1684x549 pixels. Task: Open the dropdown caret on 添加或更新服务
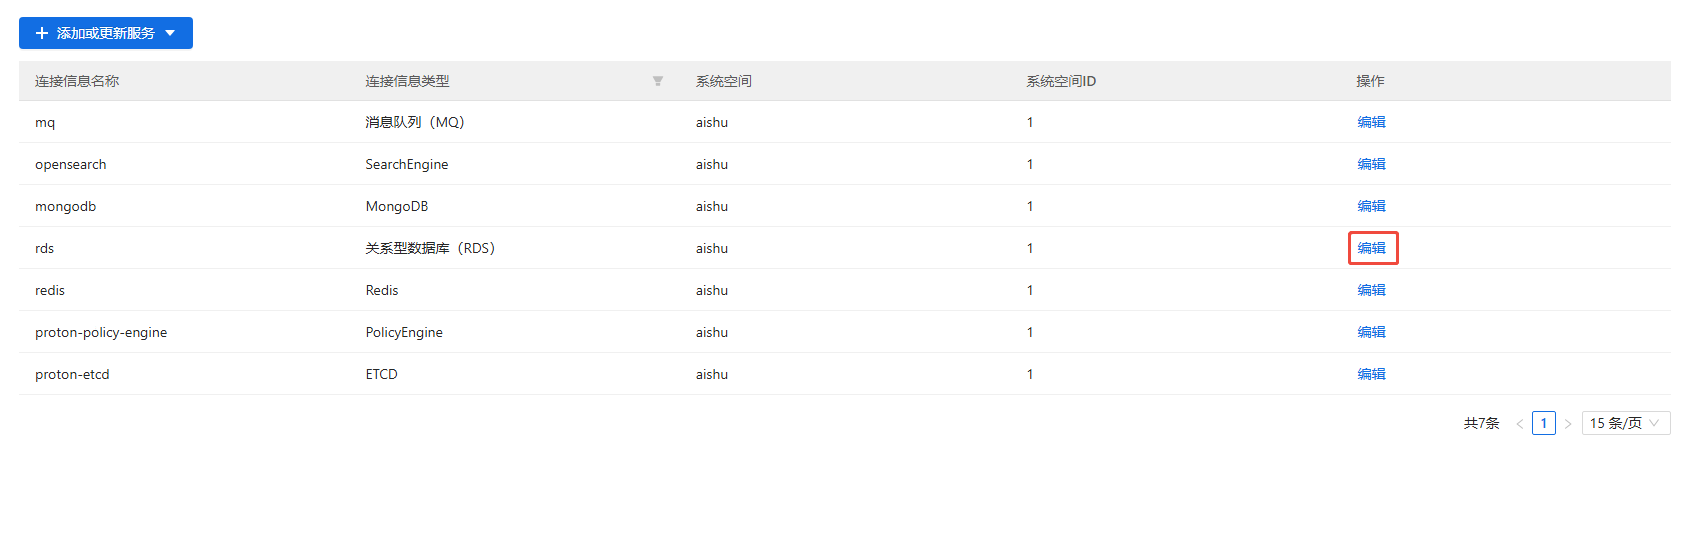pyautogui.click(x=170, y=33)
